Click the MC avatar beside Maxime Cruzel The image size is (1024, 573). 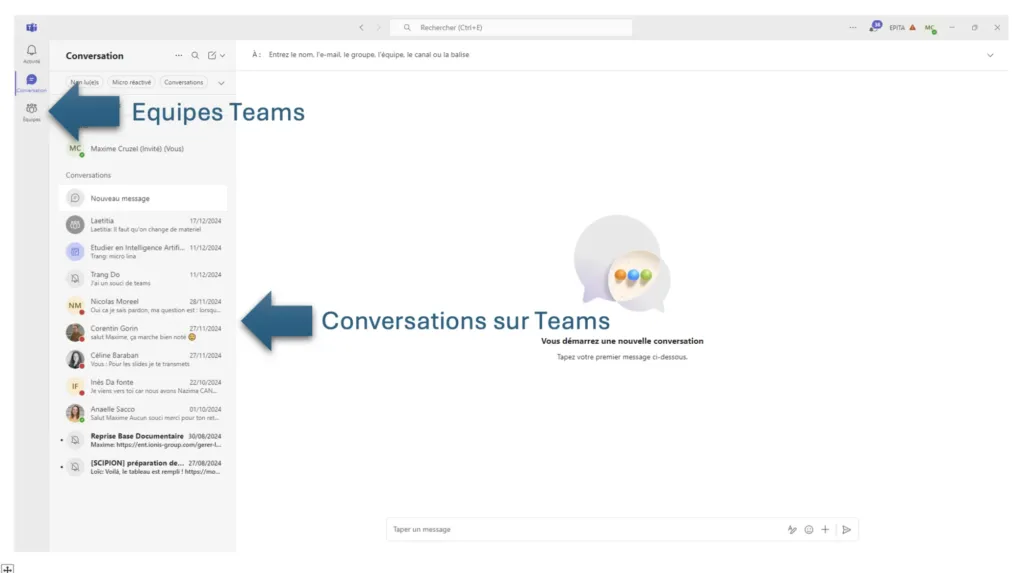[75, 149]
